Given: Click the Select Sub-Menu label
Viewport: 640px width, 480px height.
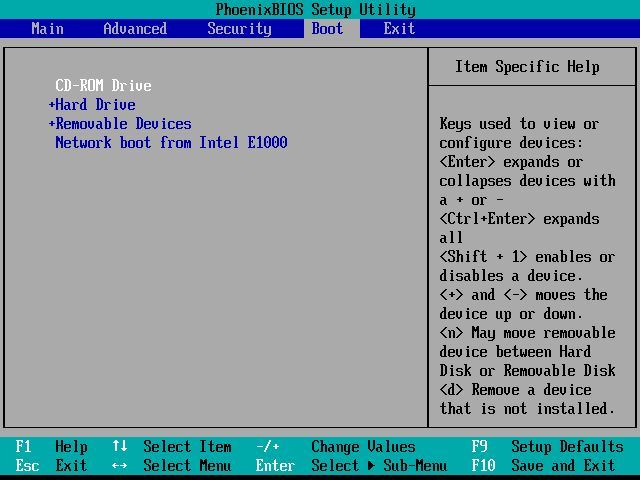Looking at the screenshot, I should (x=379, y=465).
